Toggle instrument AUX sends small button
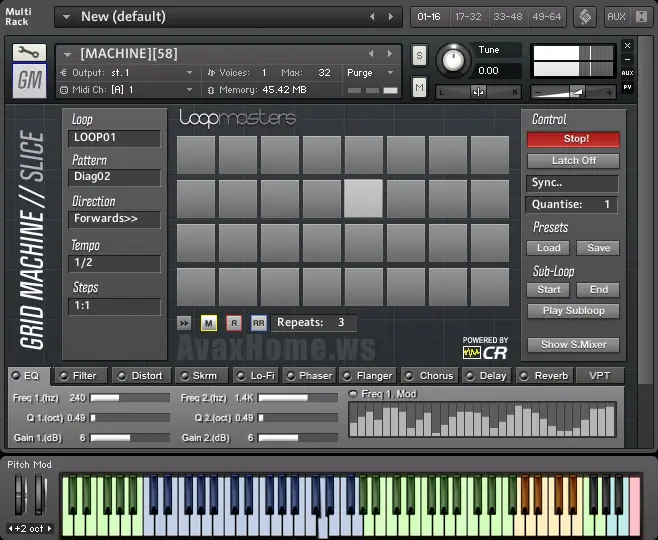The image size is (658, 540). tap(627, 73)
